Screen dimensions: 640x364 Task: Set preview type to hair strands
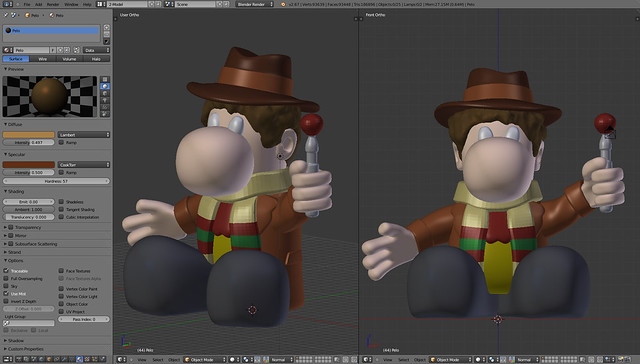click(x=105, y=107)
